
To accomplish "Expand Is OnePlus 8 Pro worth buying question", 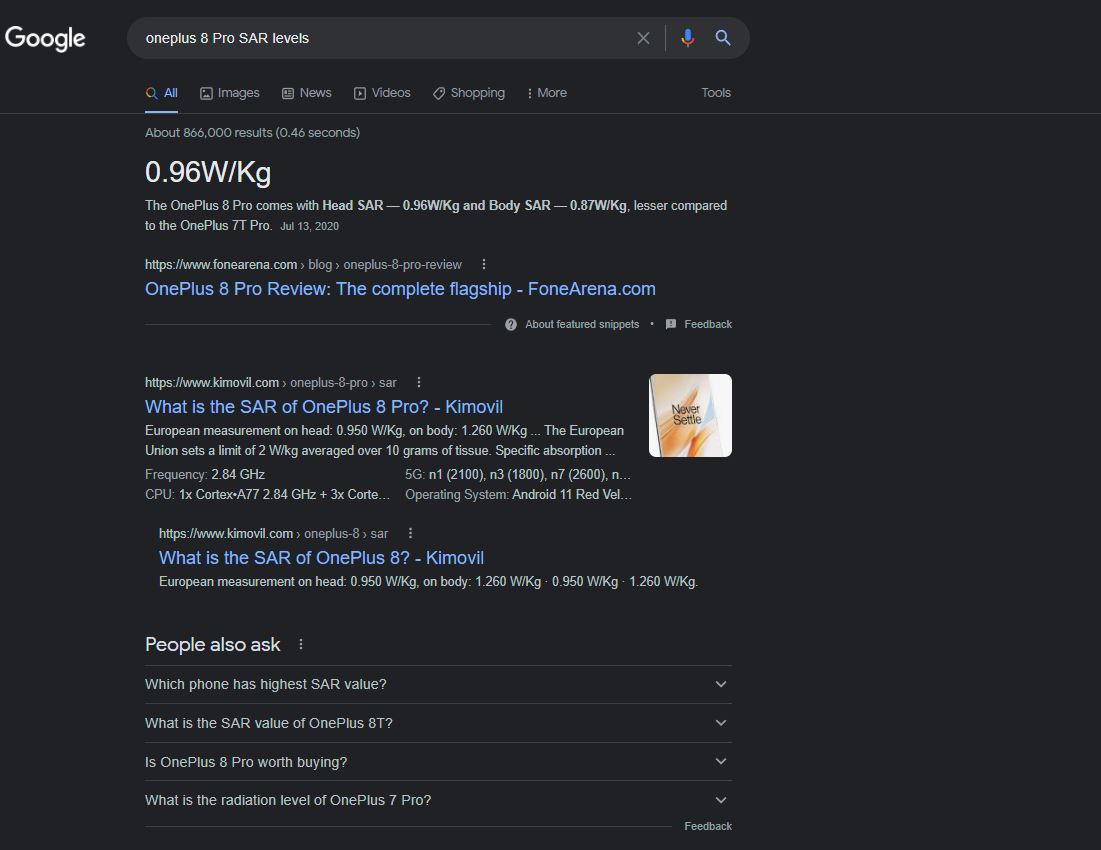I will click(438, 762).
